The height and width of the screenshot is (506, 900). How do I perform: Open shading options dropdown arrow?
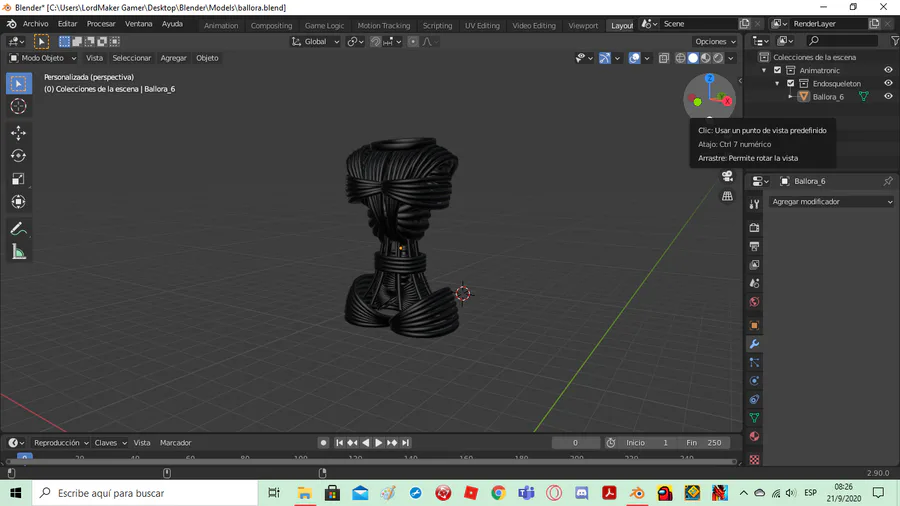pyautogui.click(x=731, y=58)
